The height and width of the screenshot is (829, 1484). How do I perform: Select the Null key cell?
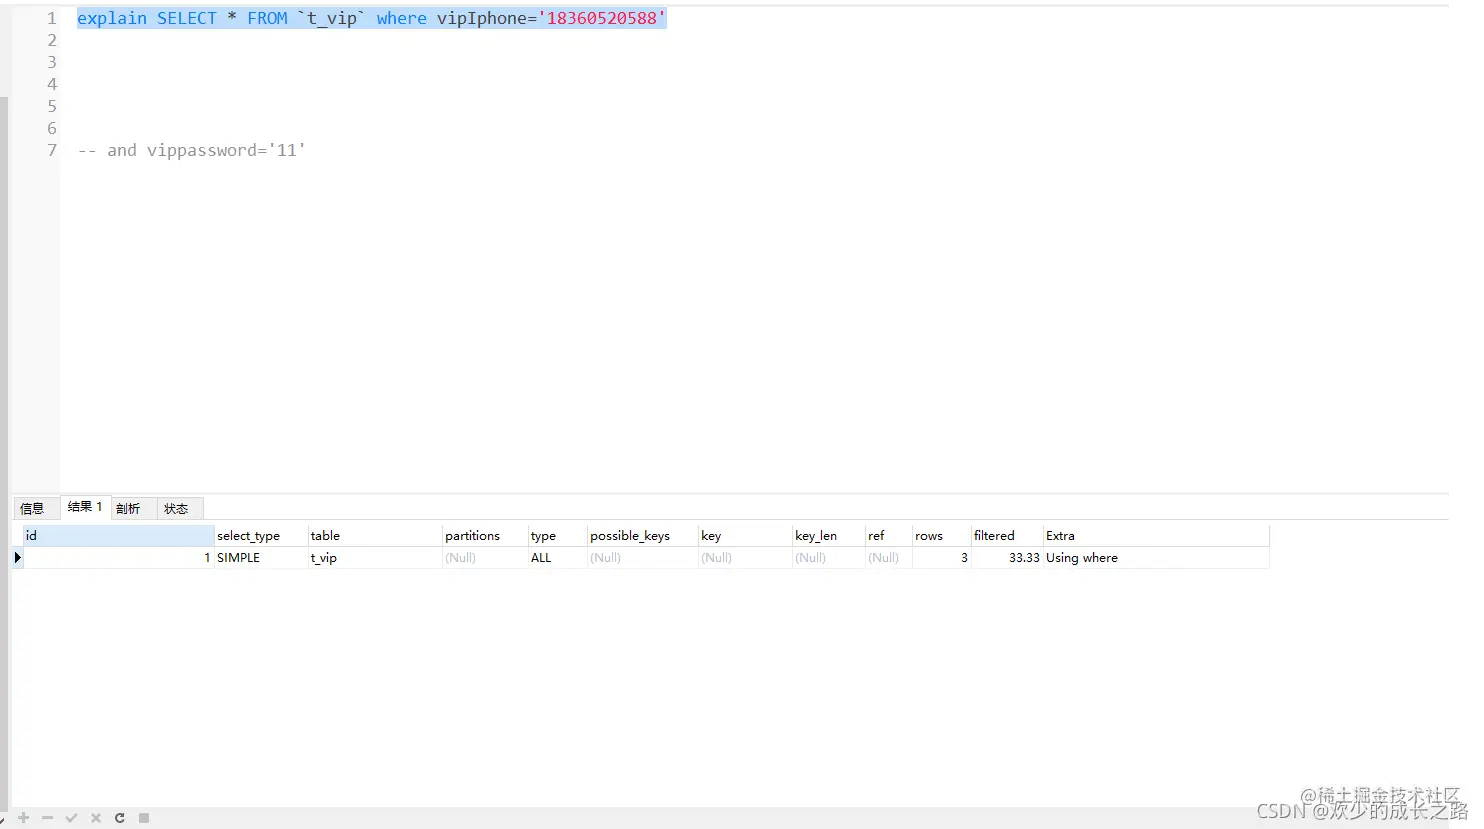click(x=745, y=558)
